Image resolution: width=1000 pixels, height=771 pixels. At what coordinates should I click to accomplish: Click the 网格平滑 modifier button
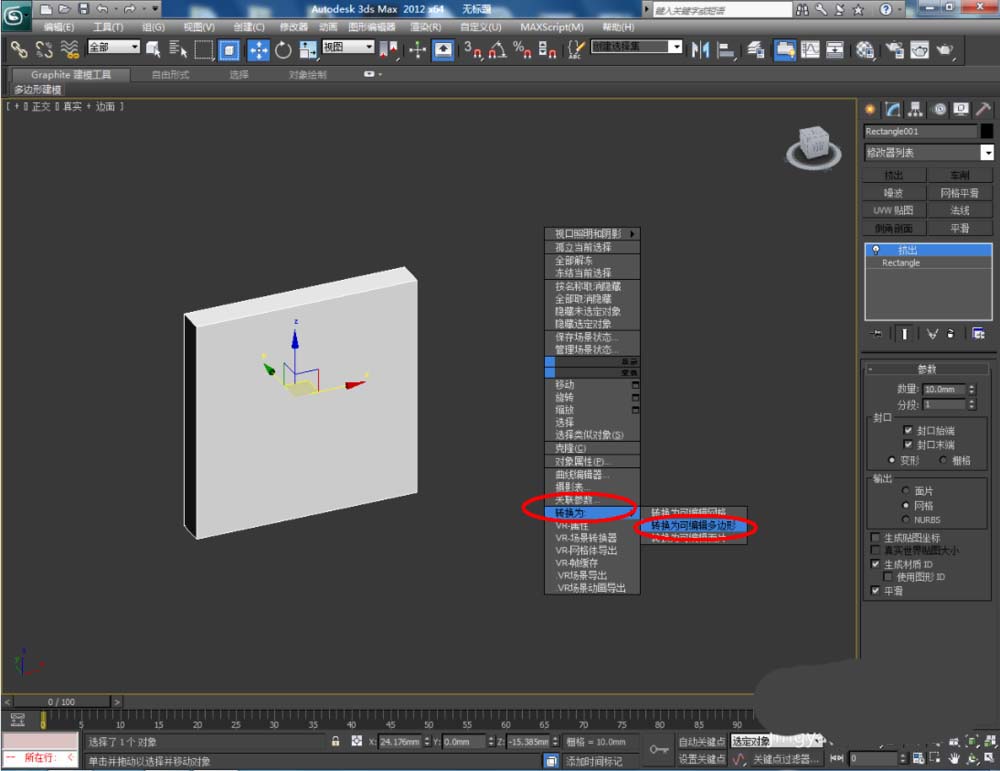[x=959, y=193]
